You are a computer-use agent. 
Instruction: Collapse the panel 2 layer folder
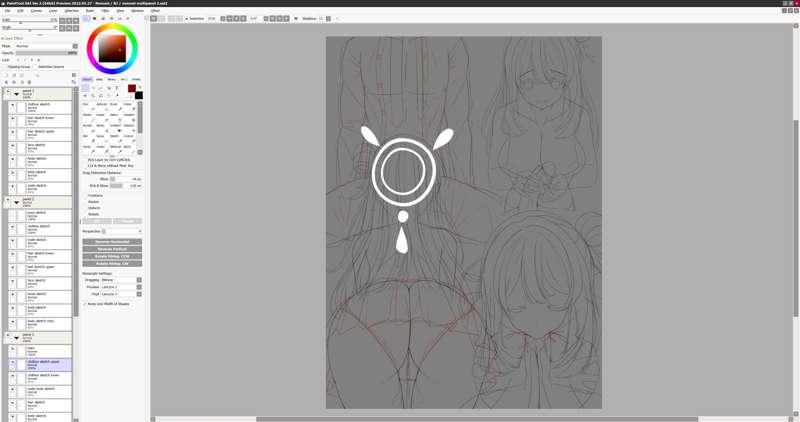[16, 203]
